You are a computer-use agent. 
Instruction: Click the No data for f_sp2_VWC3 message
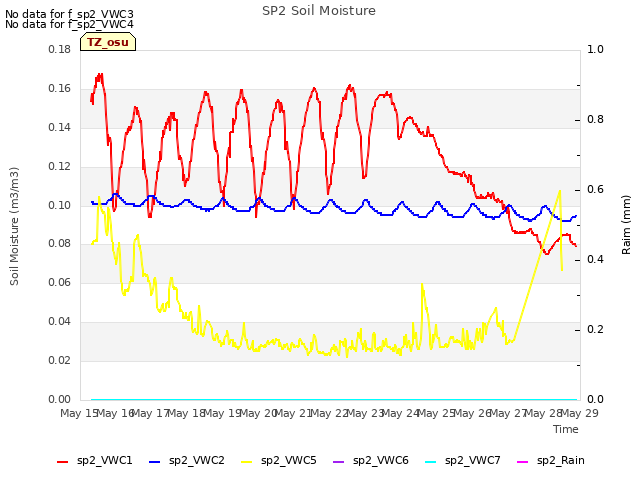pyautogui.click(x=69, y=14)
